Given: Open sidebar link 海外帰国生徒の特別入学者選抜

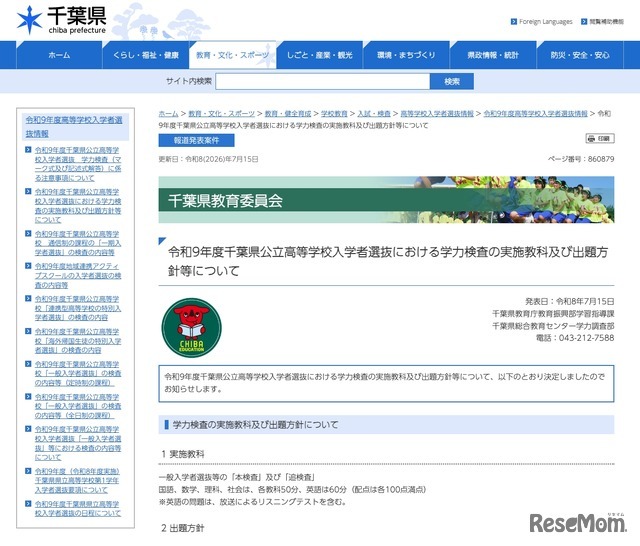Looking at the screenshot, I should pos(78,341).
